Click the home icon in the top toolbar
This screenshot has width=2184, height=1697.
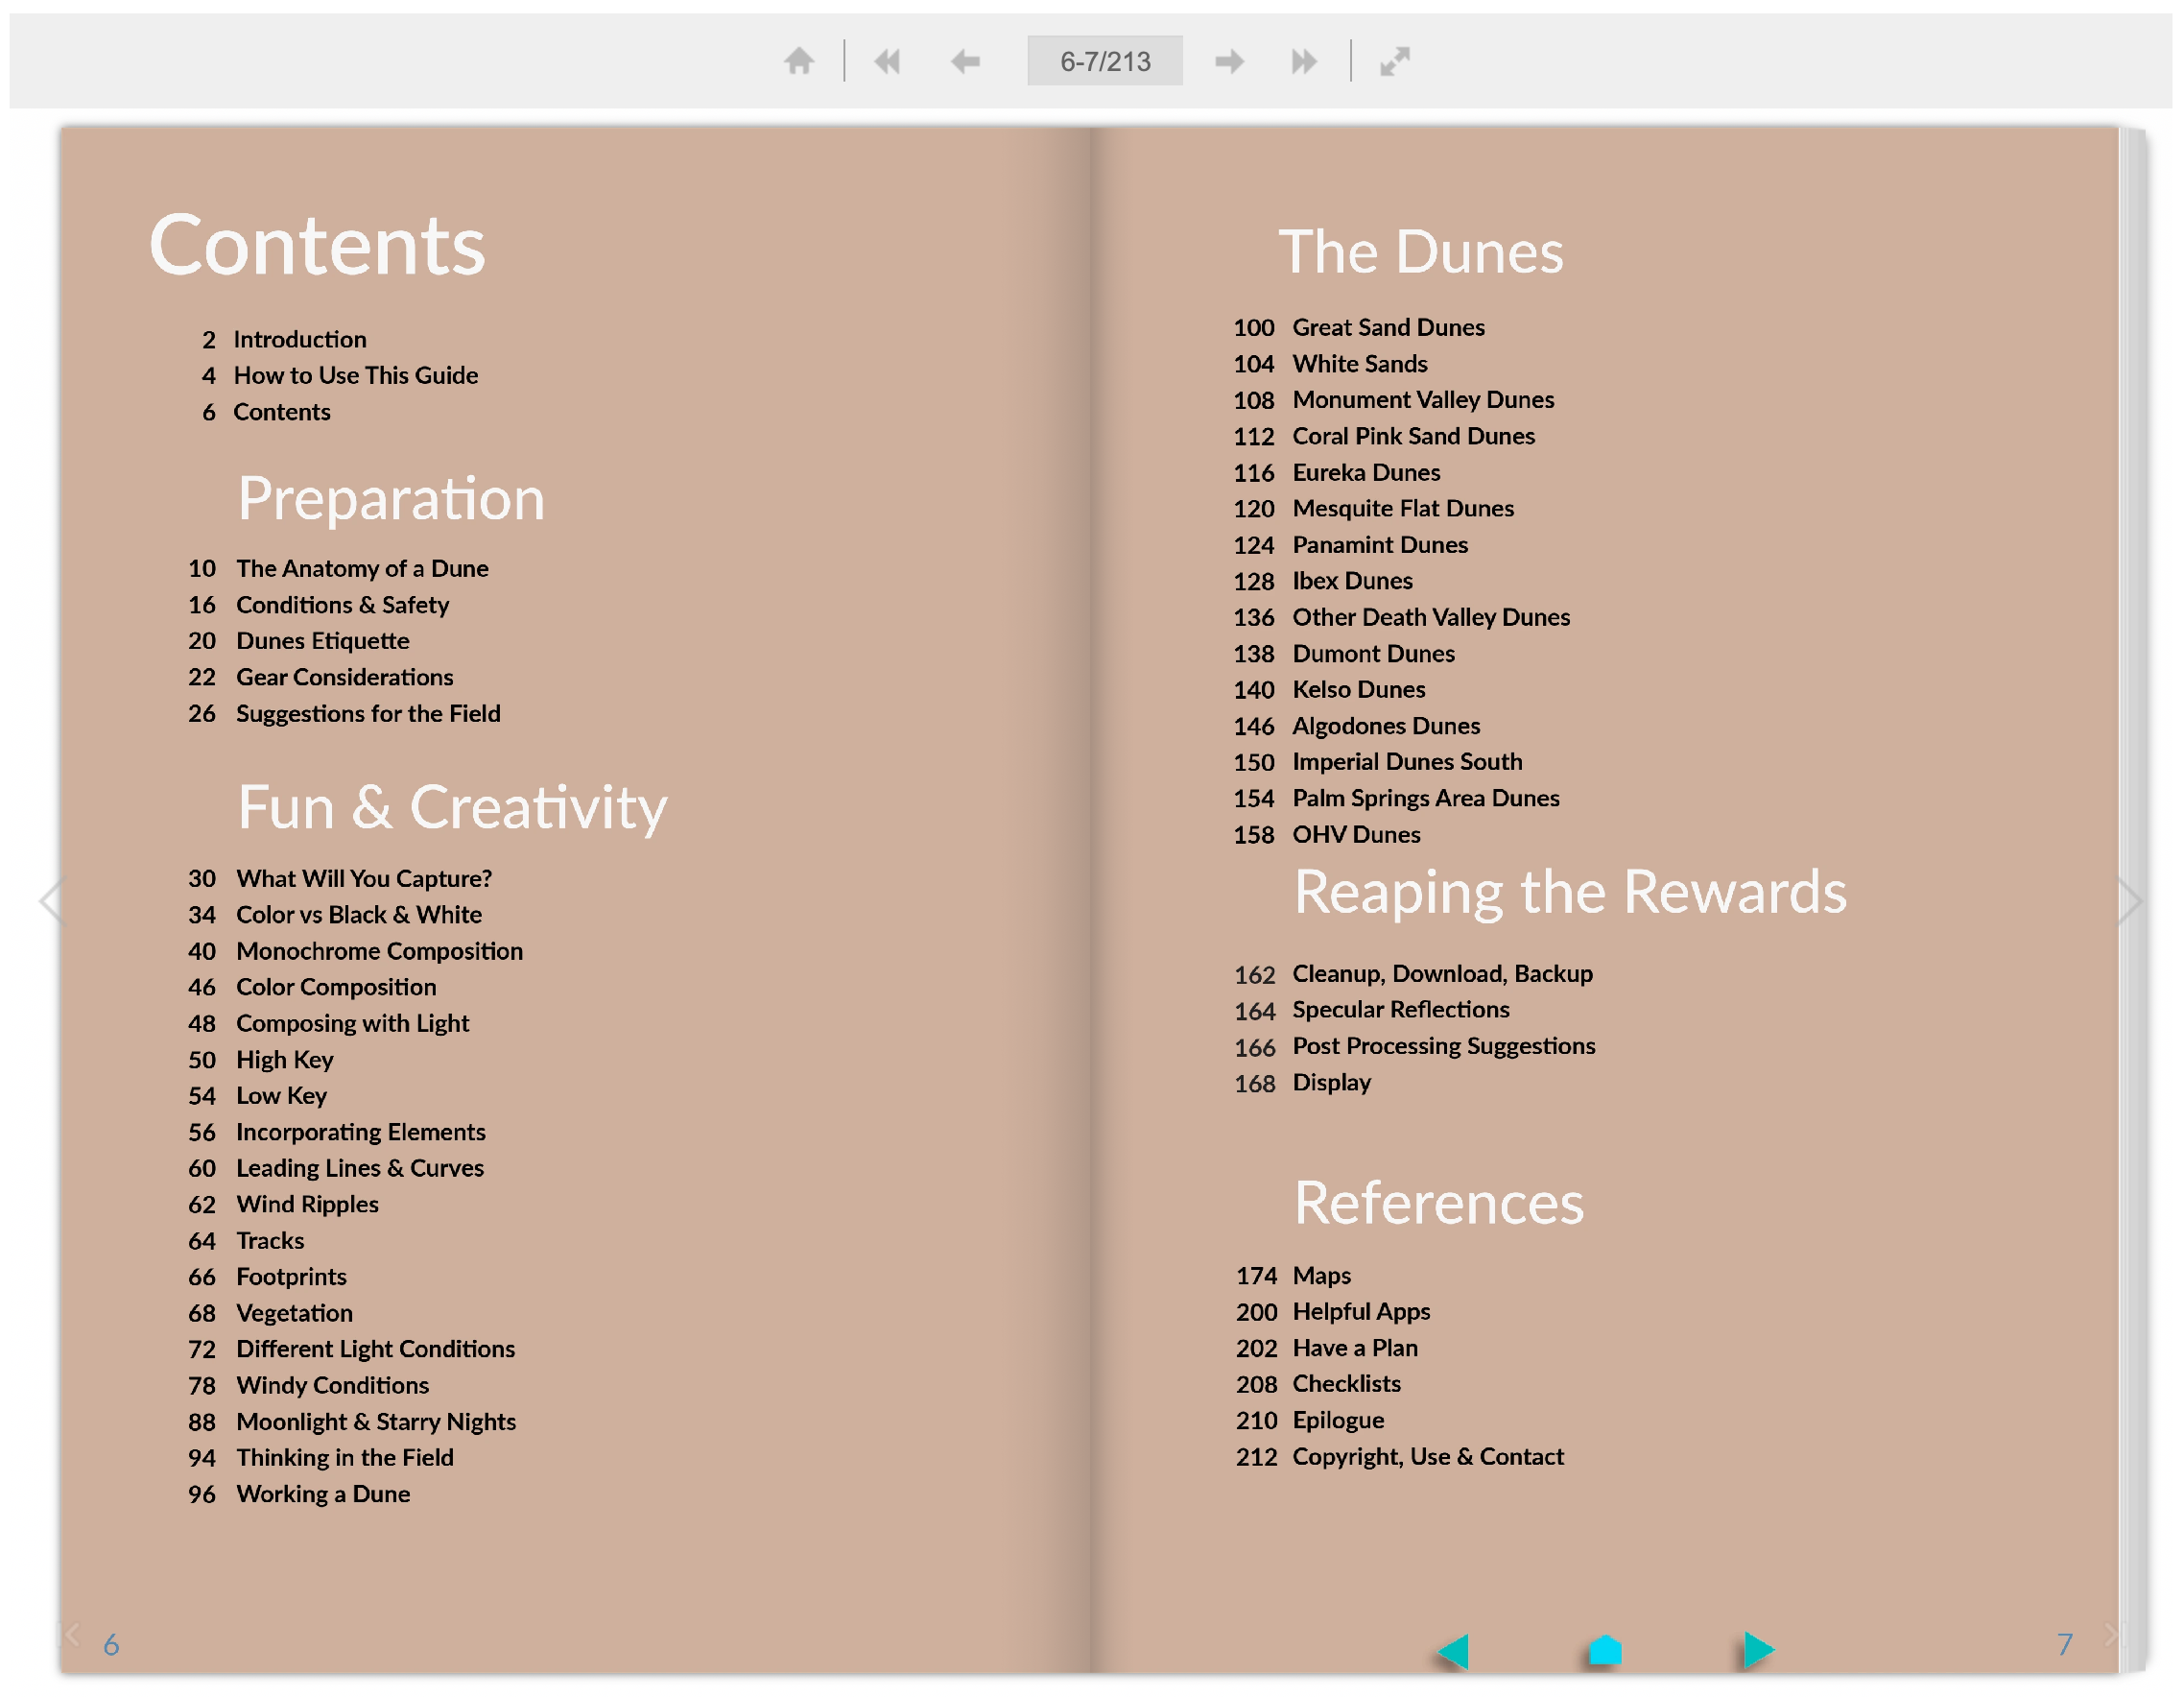pyautogui.click(x=799, y=61)
